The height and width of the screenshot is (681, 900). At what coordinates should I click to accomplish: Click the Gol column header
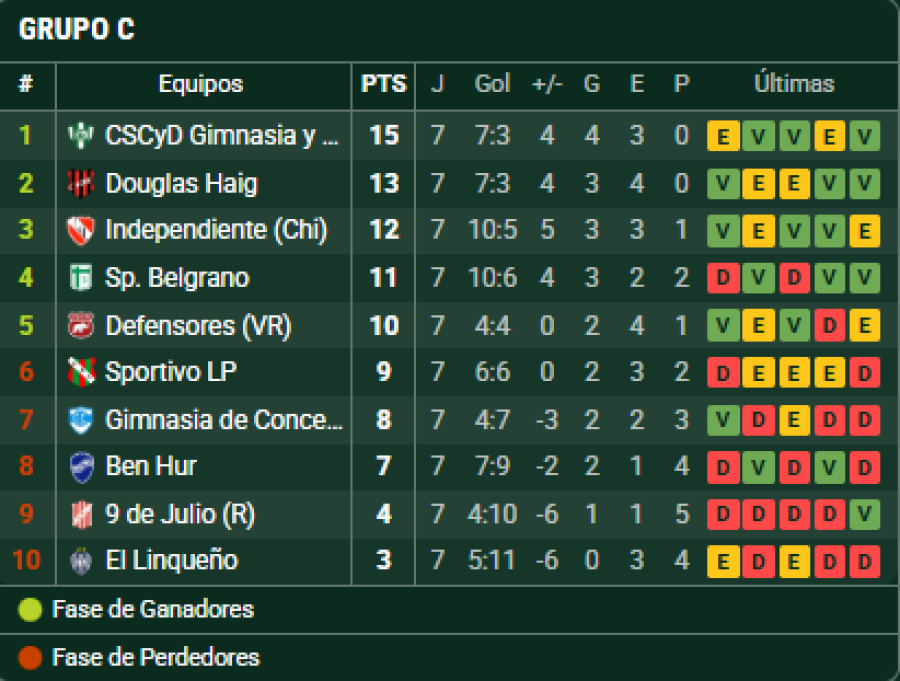(492, 84)
